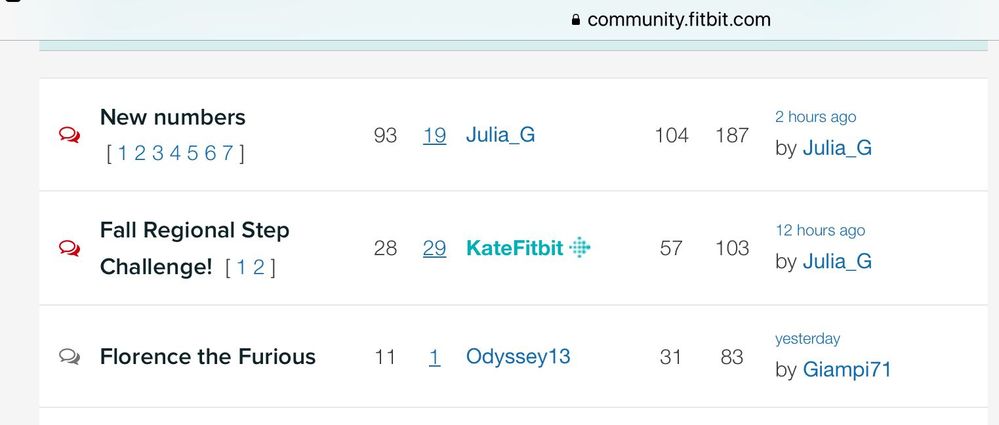Open Odyssey13 author profile

tap(518, 356)
